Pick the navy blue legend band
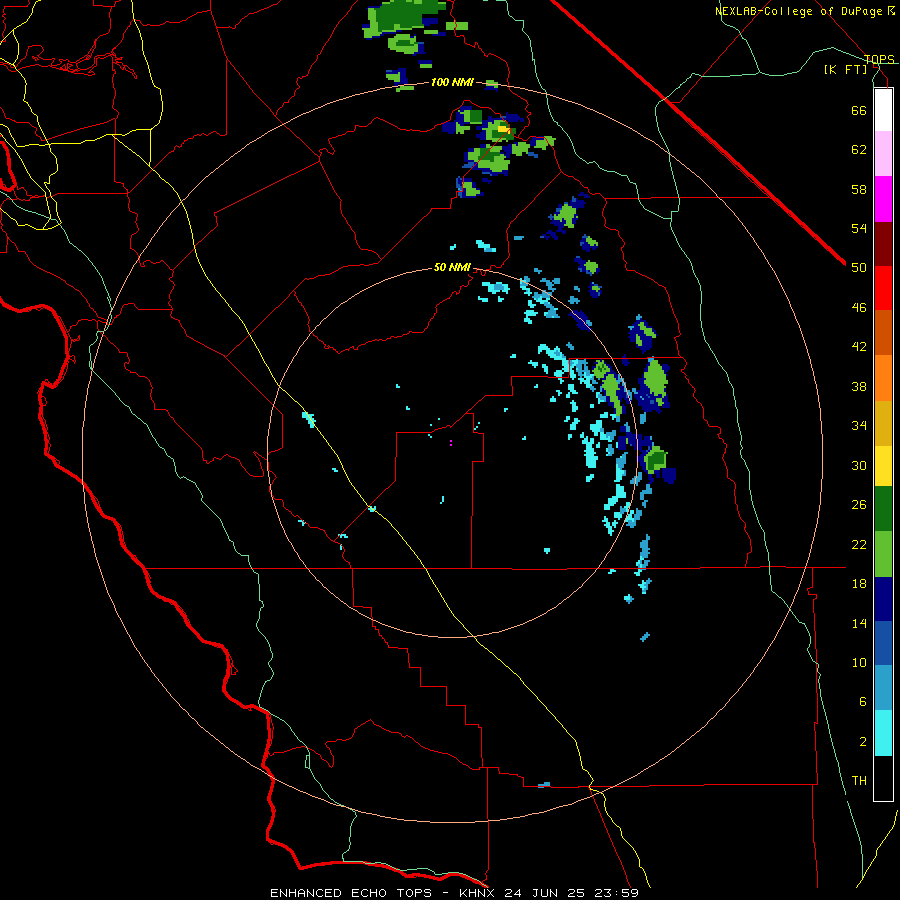The width and height of the screenshot is (900, 900). (883, 599)
